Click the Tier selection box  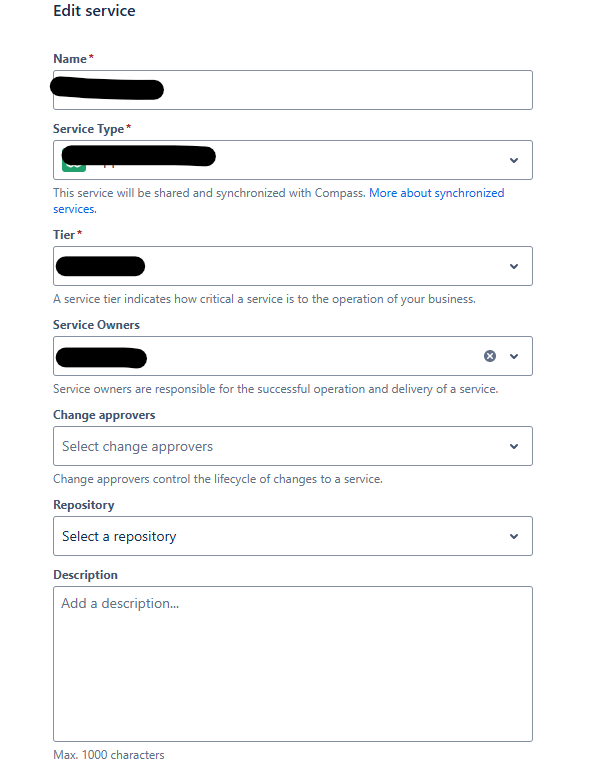click(x=293, y=266)
